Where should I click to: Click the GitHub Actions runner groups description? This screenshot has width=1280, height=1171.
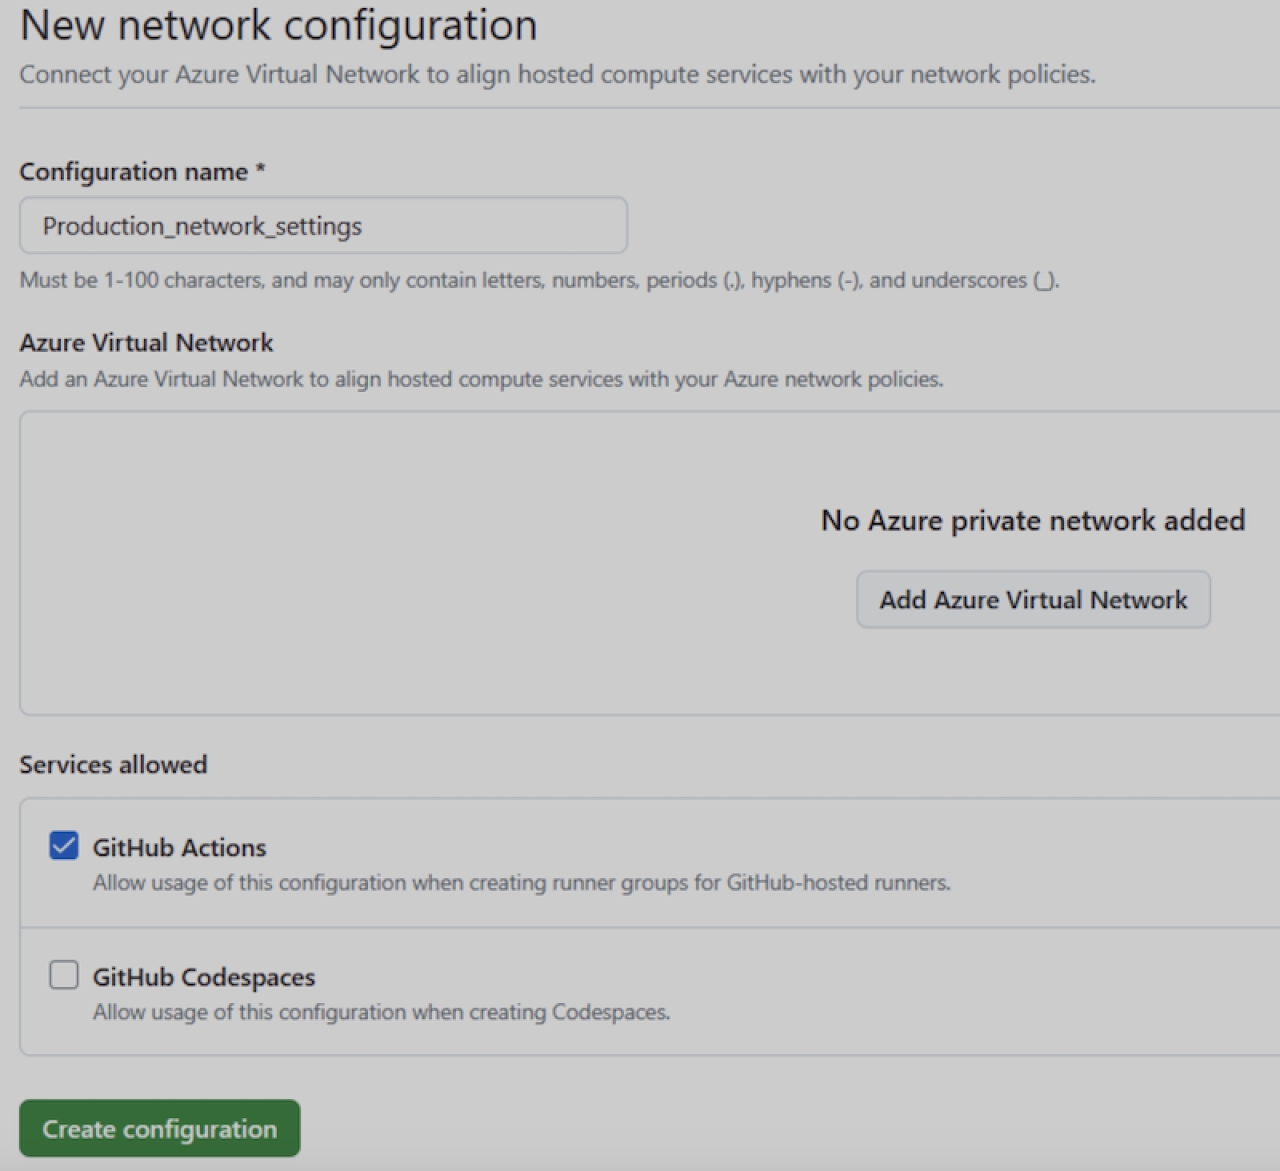point(521,883)
